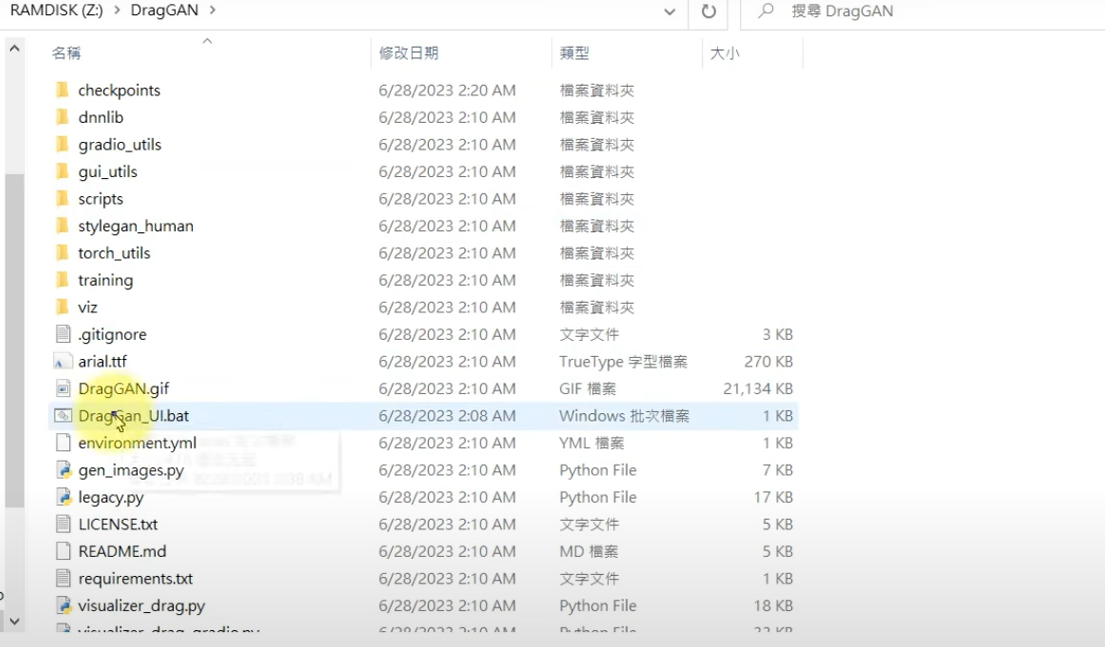Select the gradio_utils folder icon
Image resolution: width=1105 pixels, height=647 pixels.
click(63, 144)
